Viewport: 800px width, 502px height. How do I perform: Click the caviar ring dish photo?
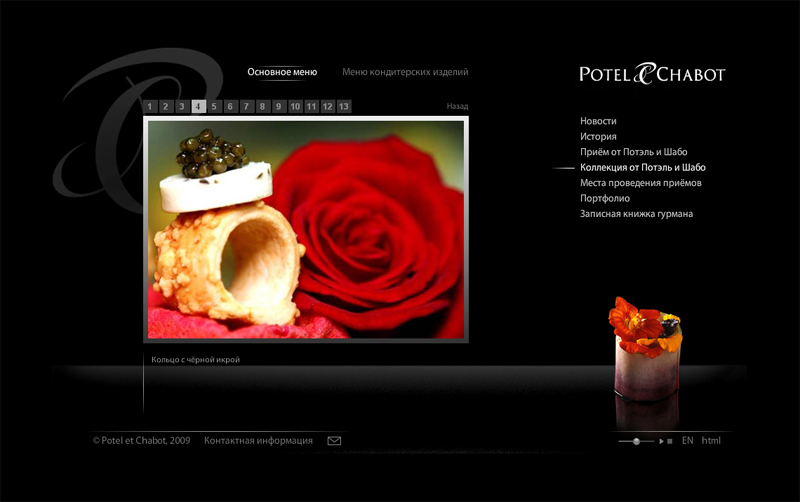[305, 230]
